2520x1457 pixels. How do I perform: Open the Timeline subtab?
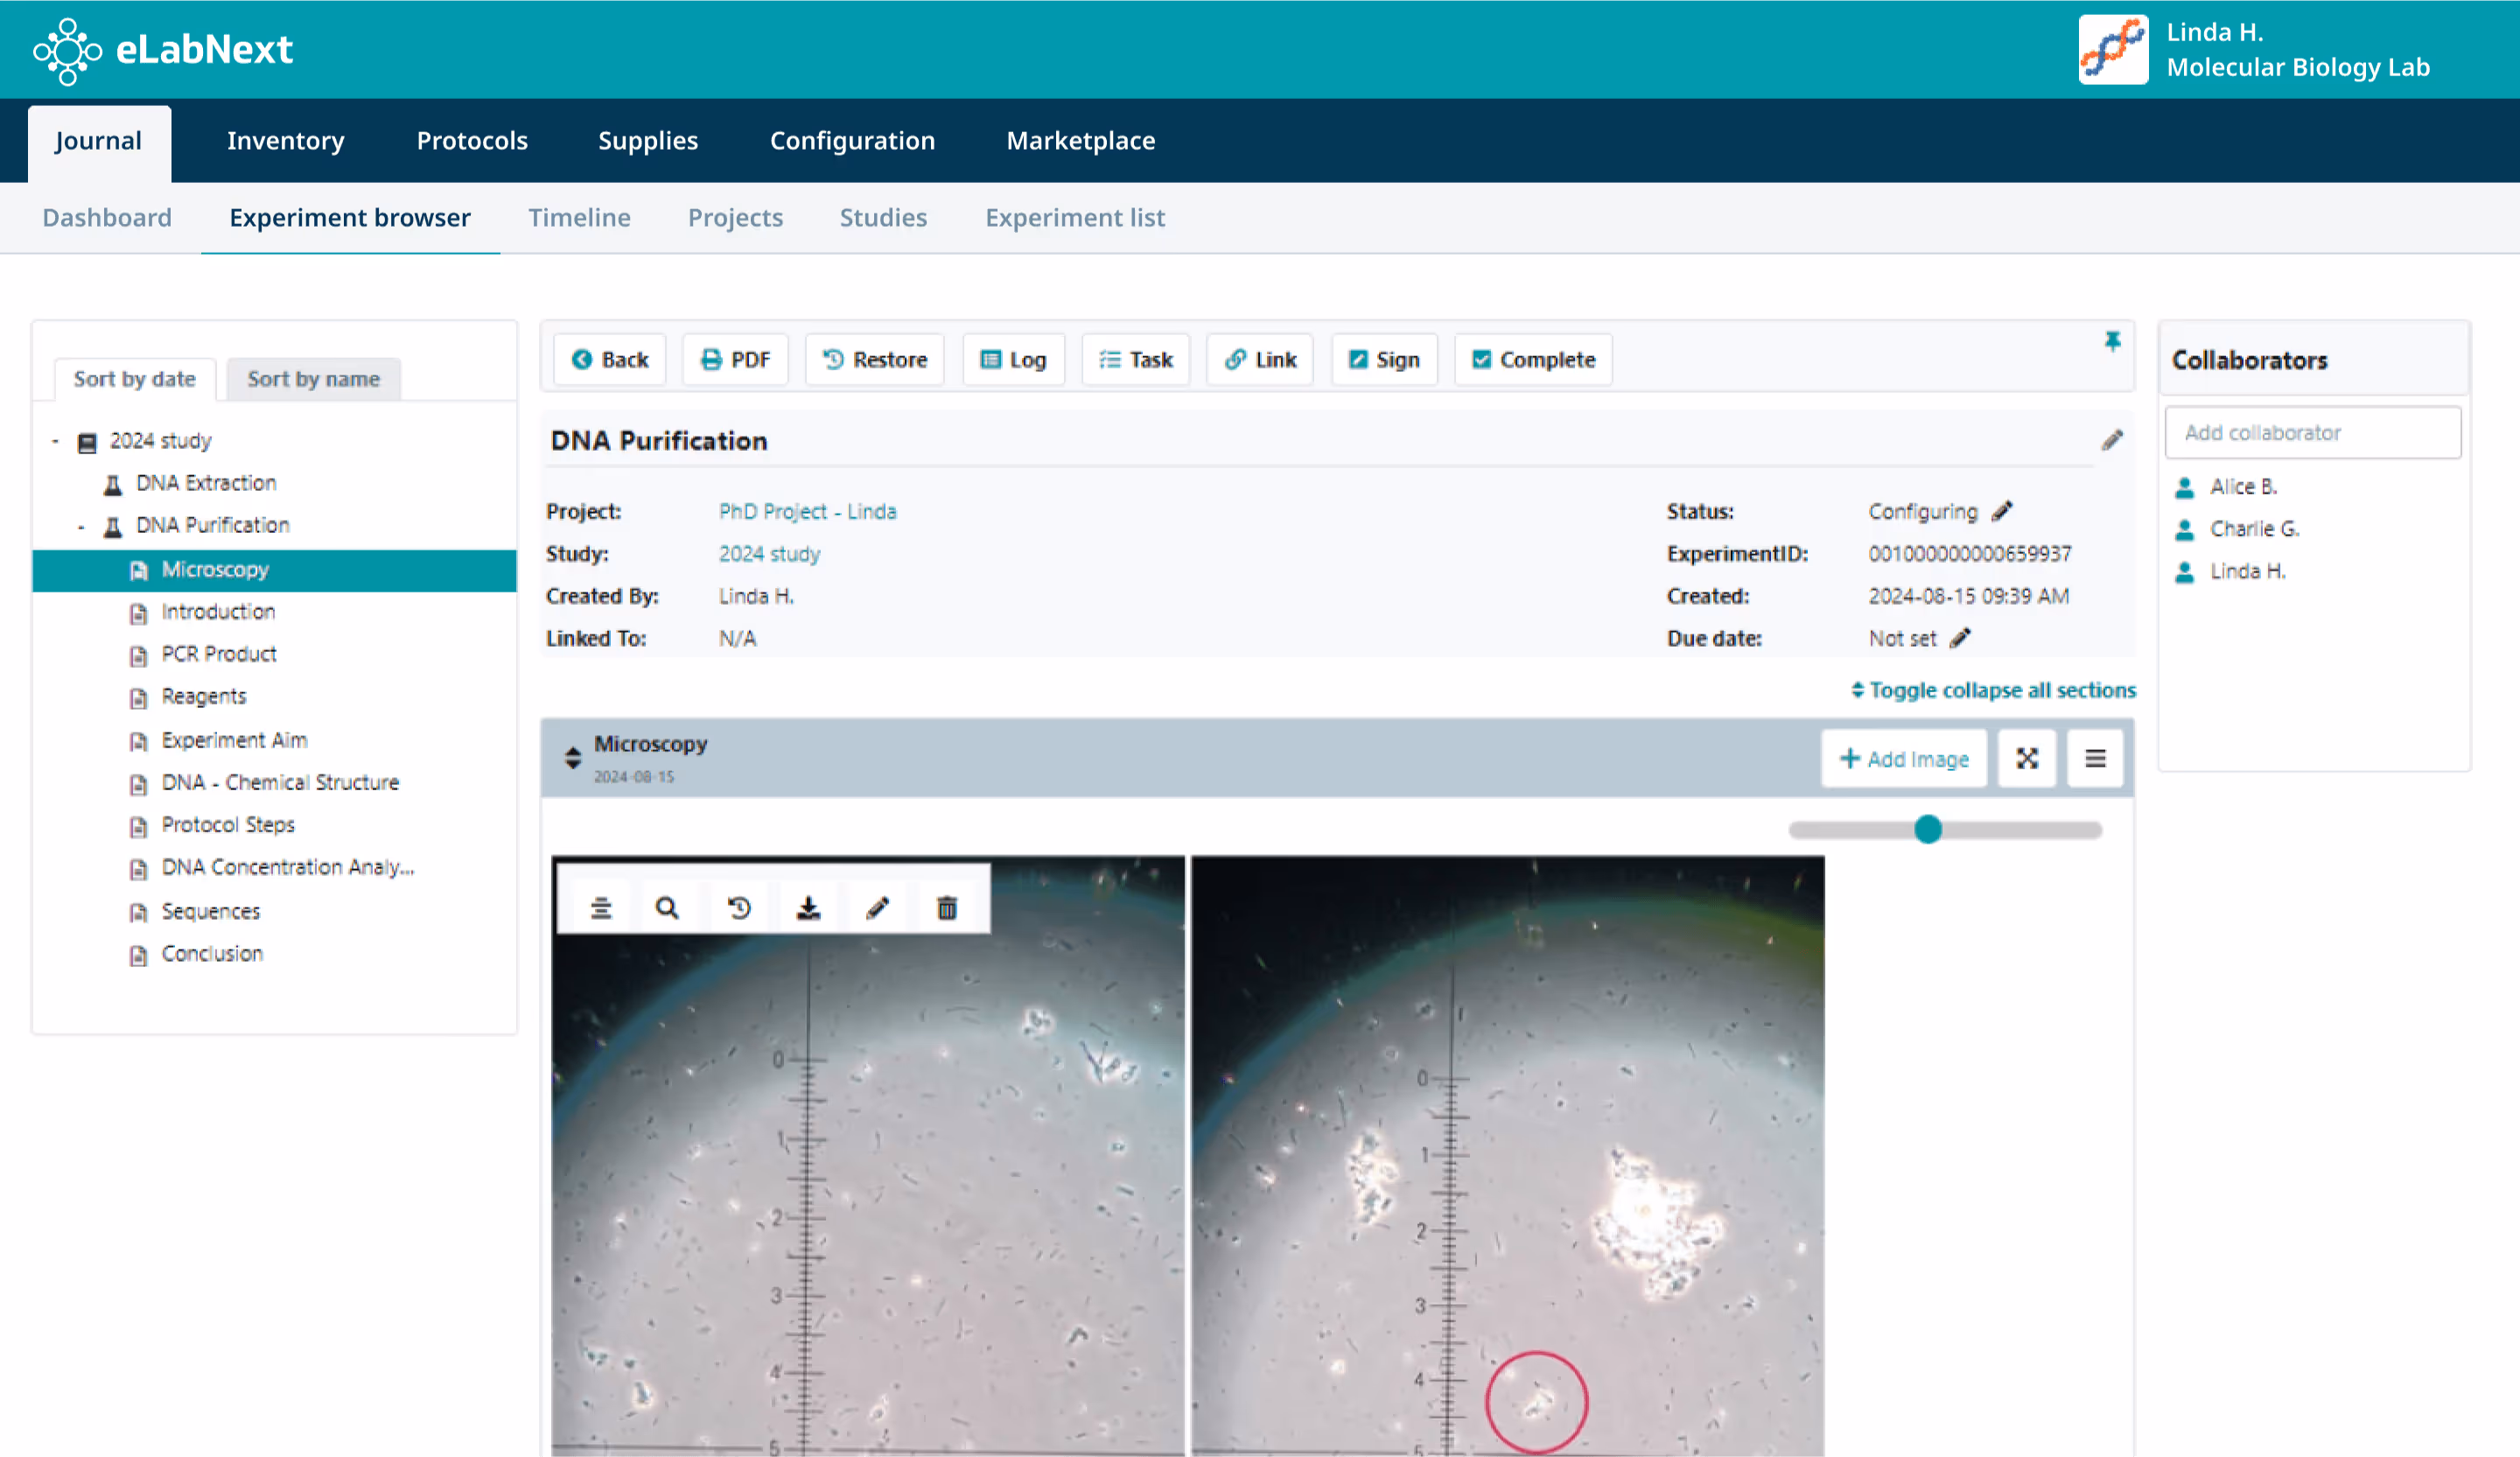(x=579, y=217)
